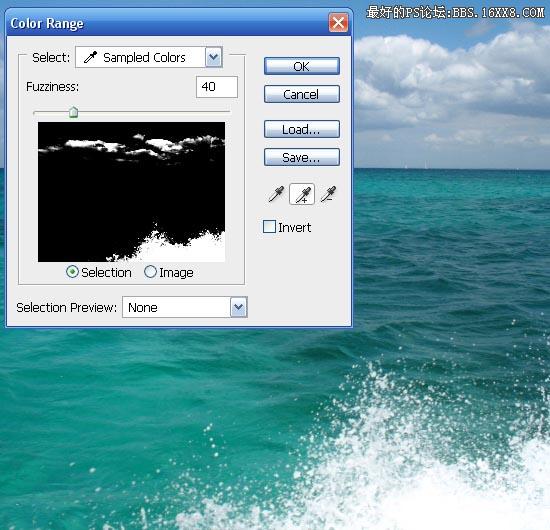Choose the Image radio button
The image size is (550, 530).
tap(150, 272)
